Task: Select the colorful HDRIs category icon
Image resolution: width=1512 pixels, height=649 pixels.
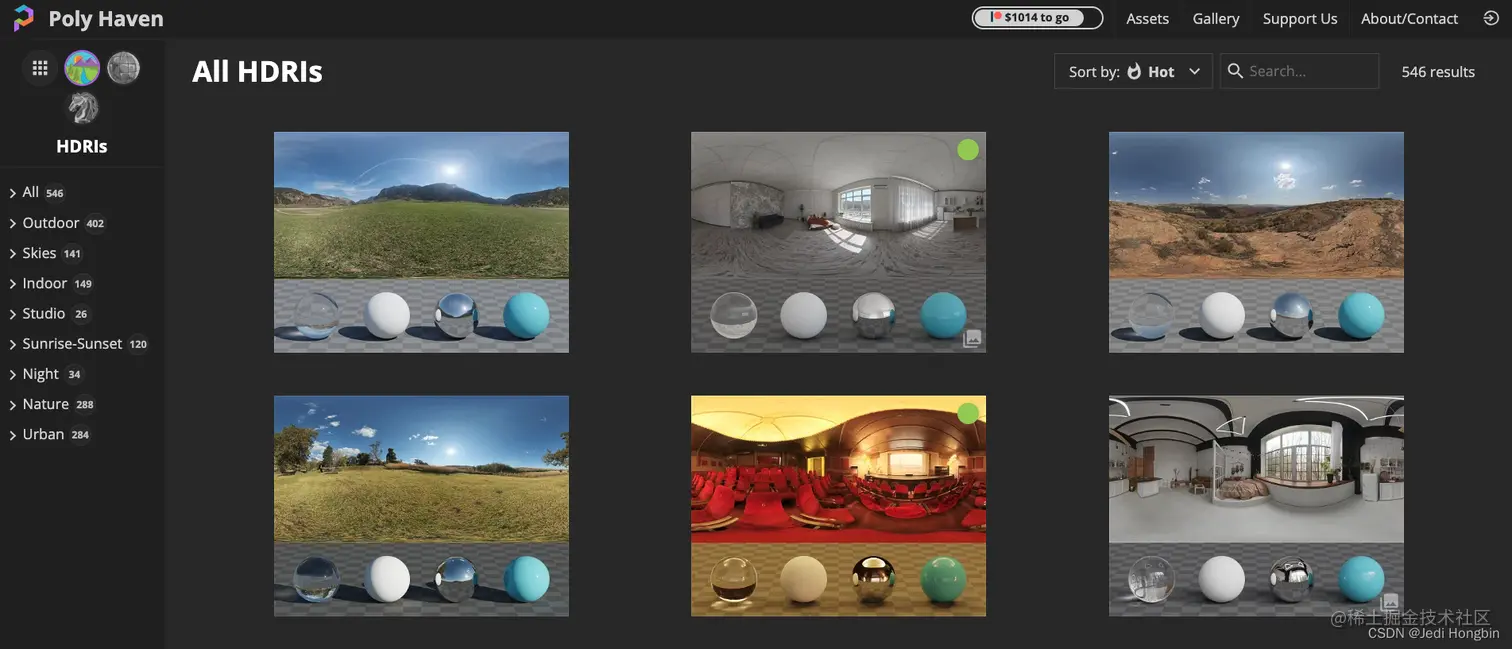Action: click(81, 66)
